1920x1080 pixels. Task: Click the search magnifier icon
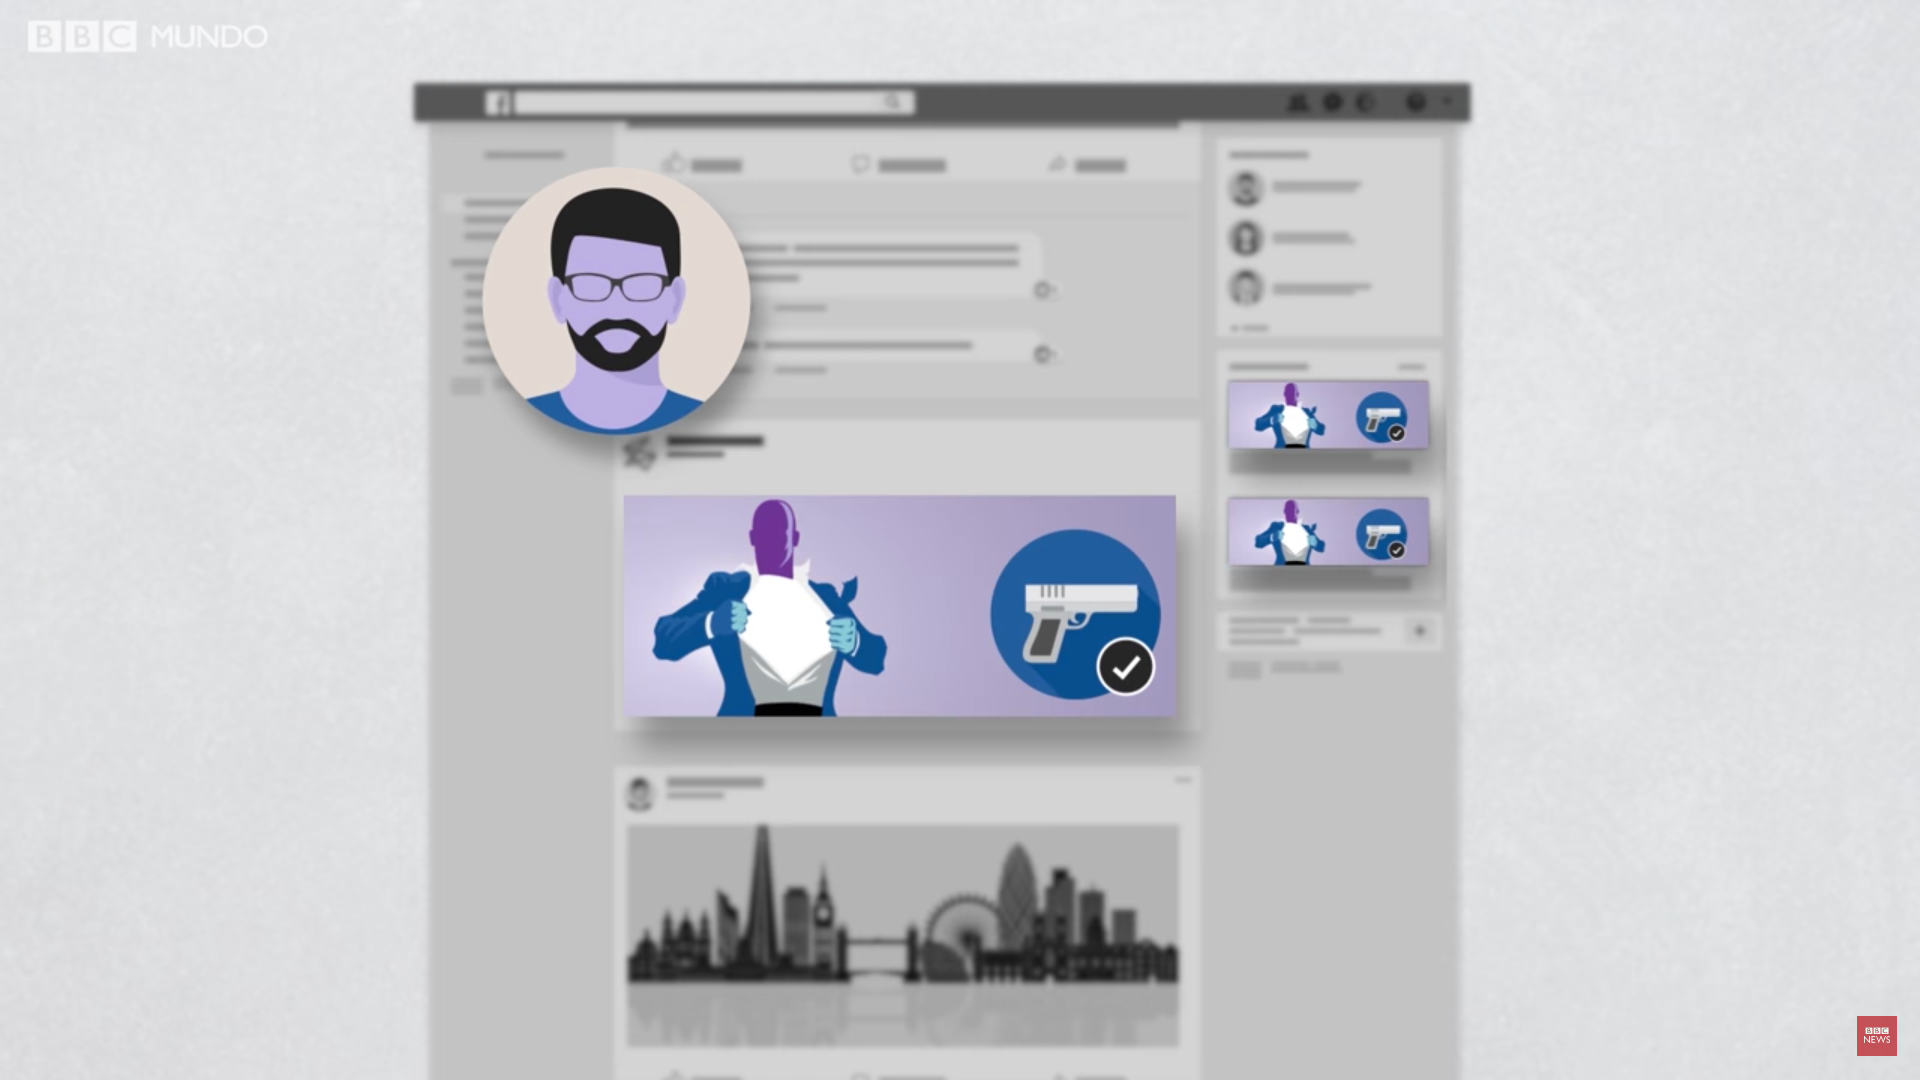(x=892, y=102)
